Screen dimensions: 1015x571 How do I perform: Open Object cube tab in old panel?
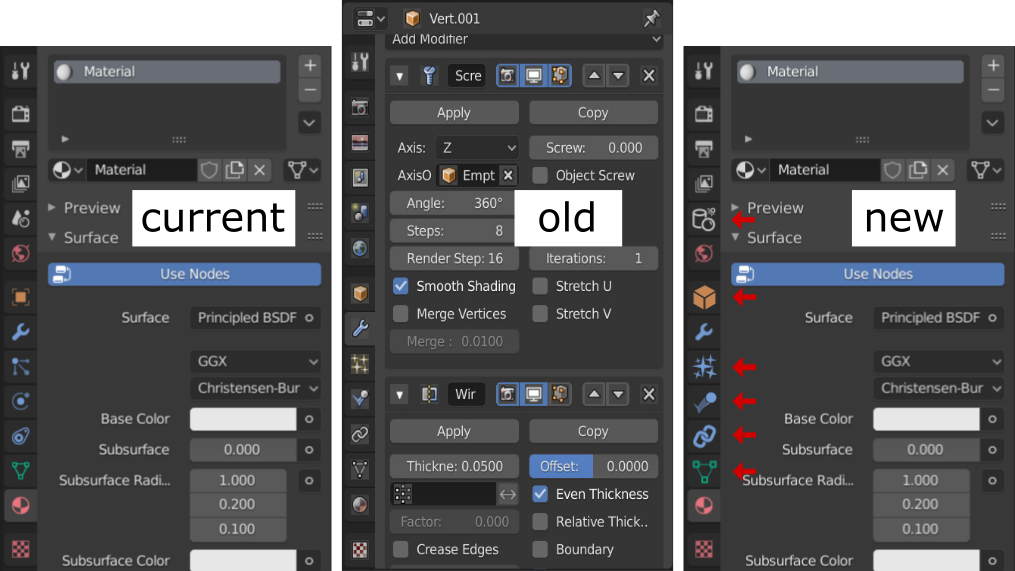(360, 293)
